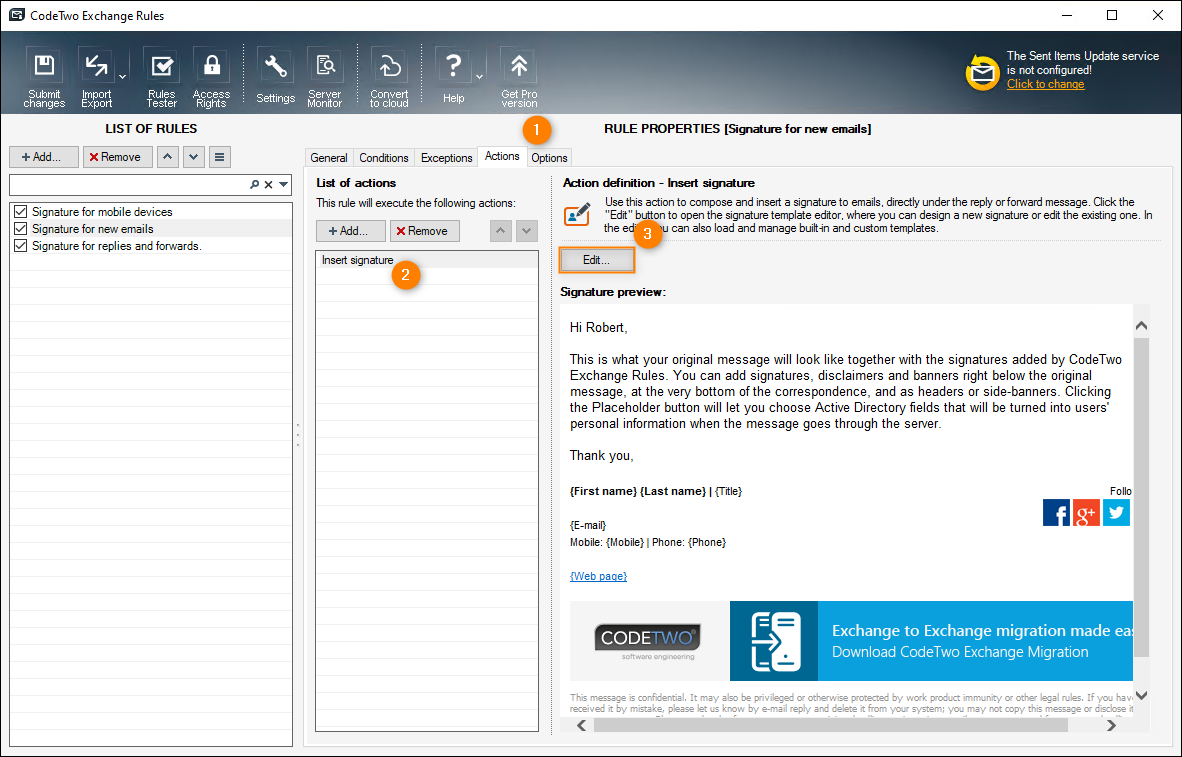Toggle the Signature for mobile devices checkbox
The width and height of the screenshot is (1182, 757).
(20, 212)
